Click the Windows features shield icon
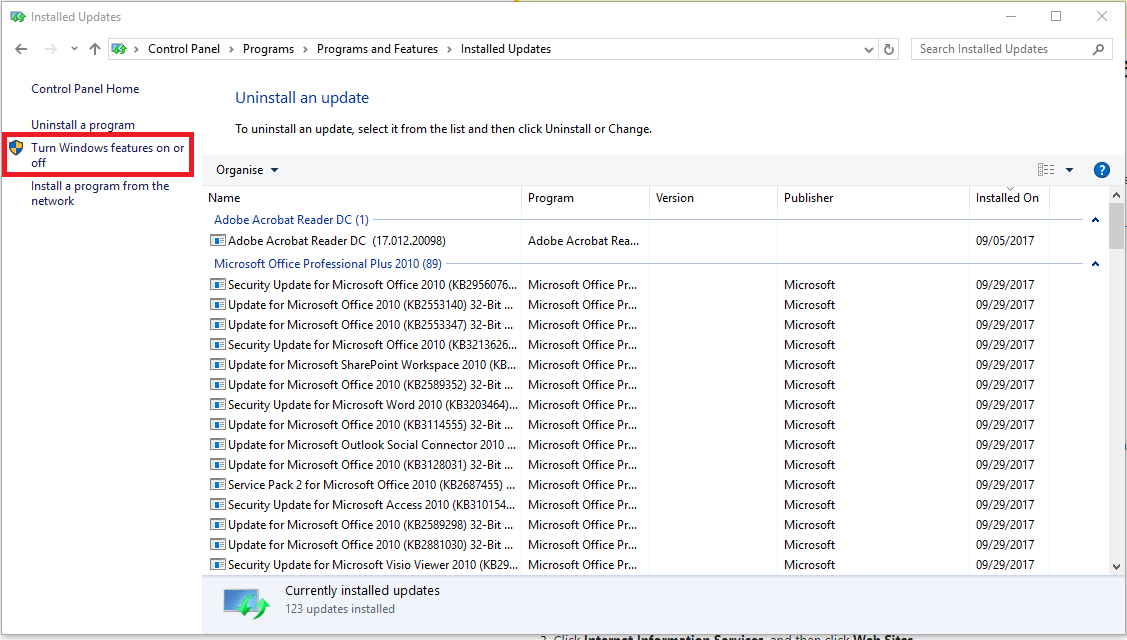1127x640 pixels. click(16, 148)
